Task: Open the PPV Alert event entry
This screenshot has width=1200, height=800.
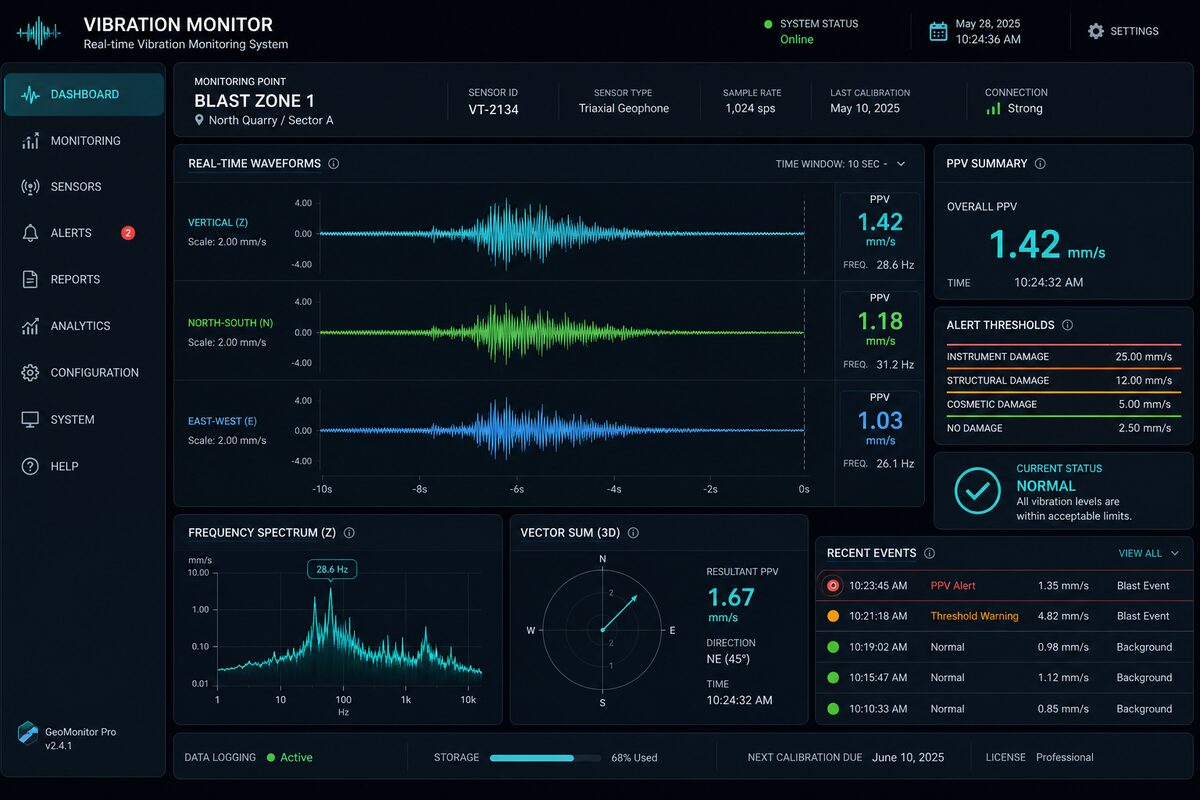Action: click(1004, 585)
